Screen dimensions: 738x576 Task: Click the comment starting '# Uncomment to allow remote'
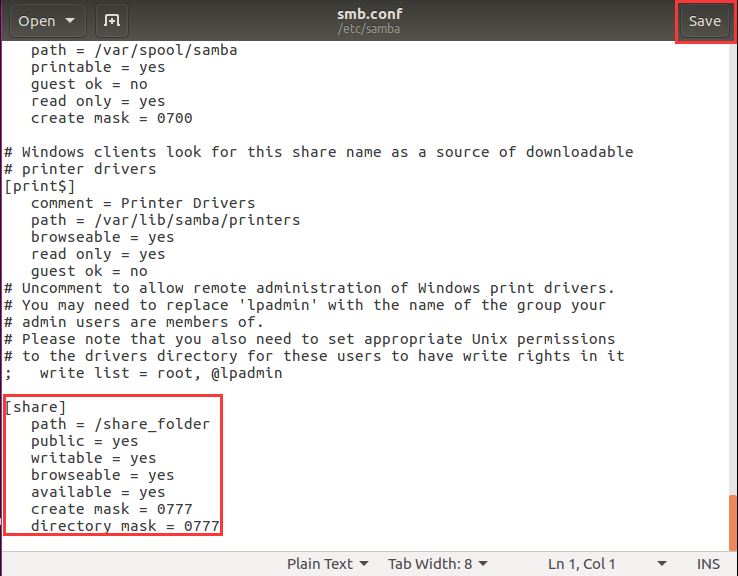pos(309,288)
